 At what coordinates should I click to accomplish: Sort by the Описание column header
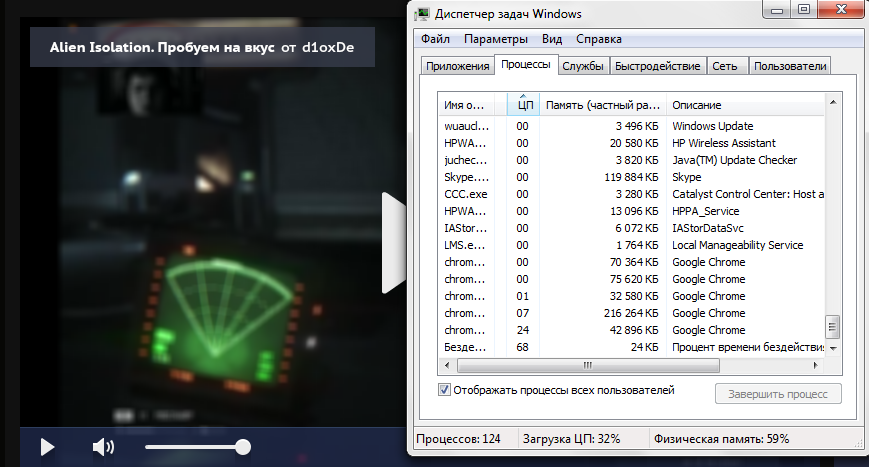point(745,105)
